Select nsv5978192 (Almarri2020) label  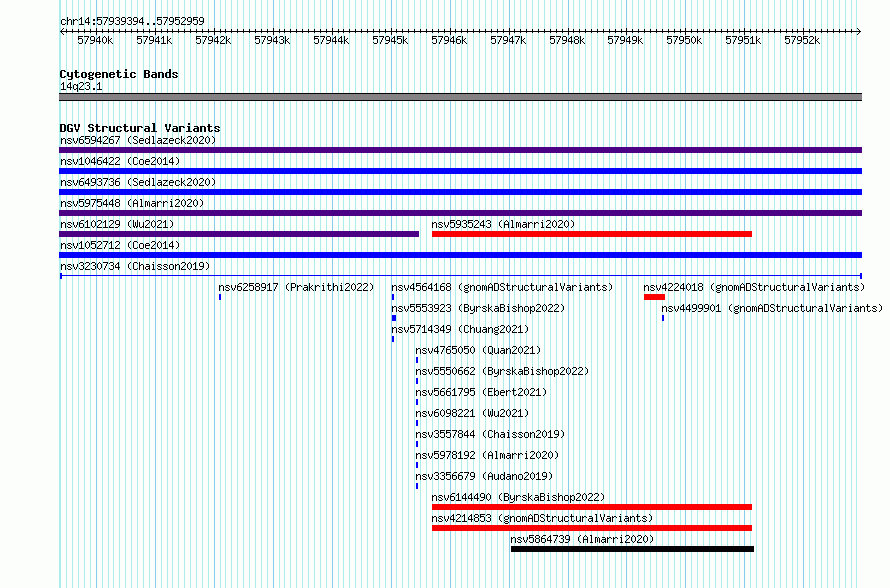coord(487,455)
